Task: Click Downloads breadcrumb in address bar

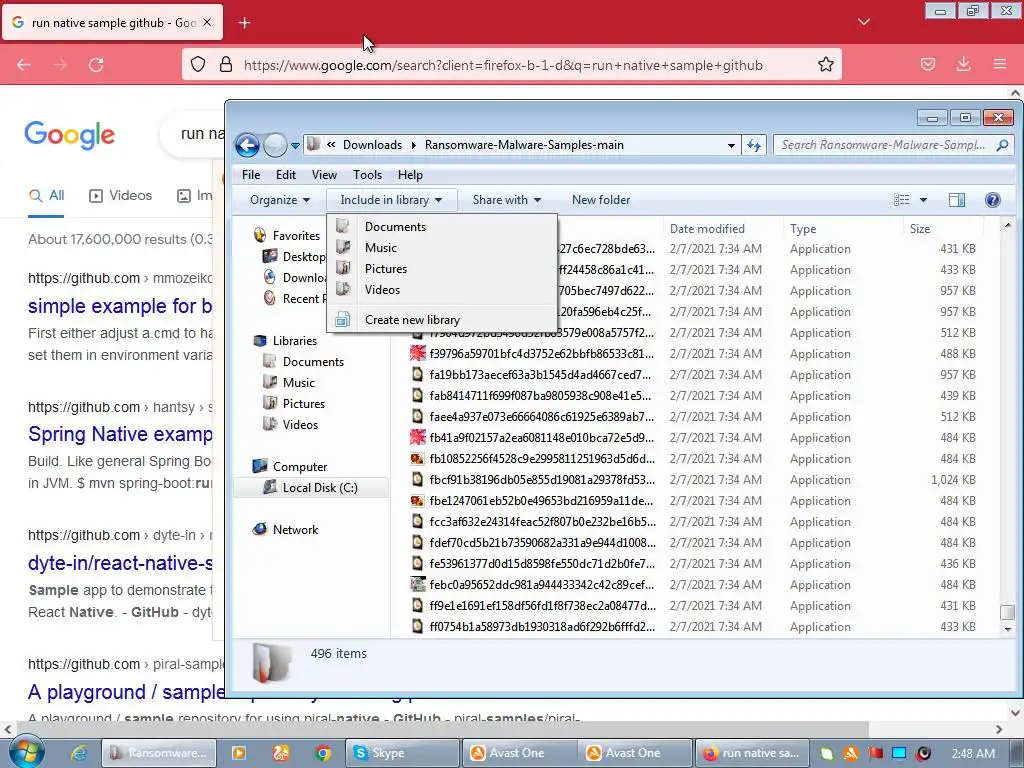Action: click(x=372, y=145)
